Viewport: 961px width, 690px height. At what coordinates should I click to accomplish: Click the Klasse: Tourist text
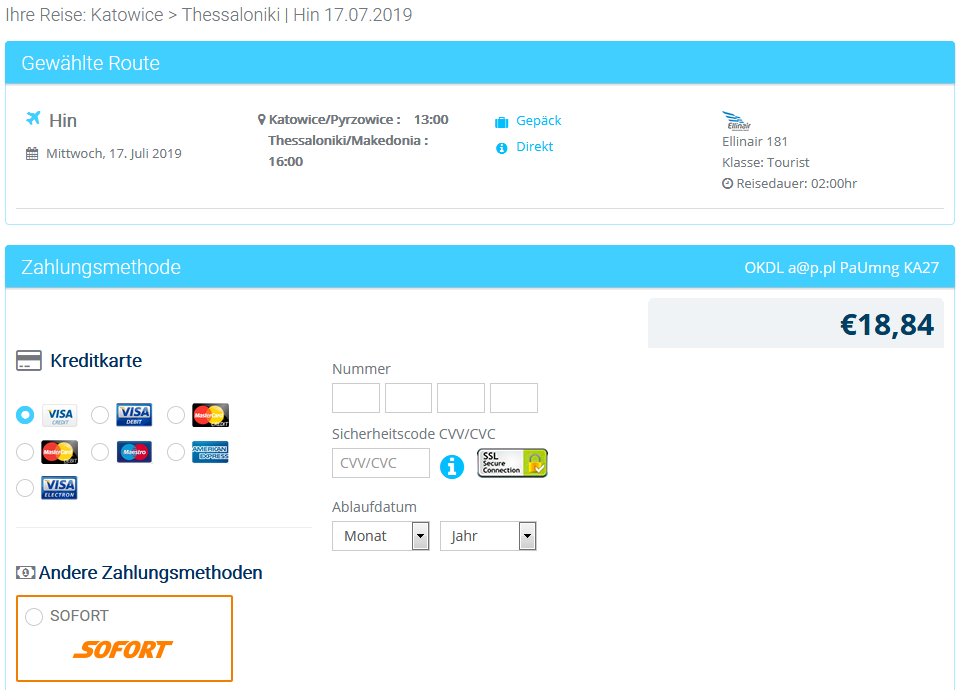coord(765,162)
